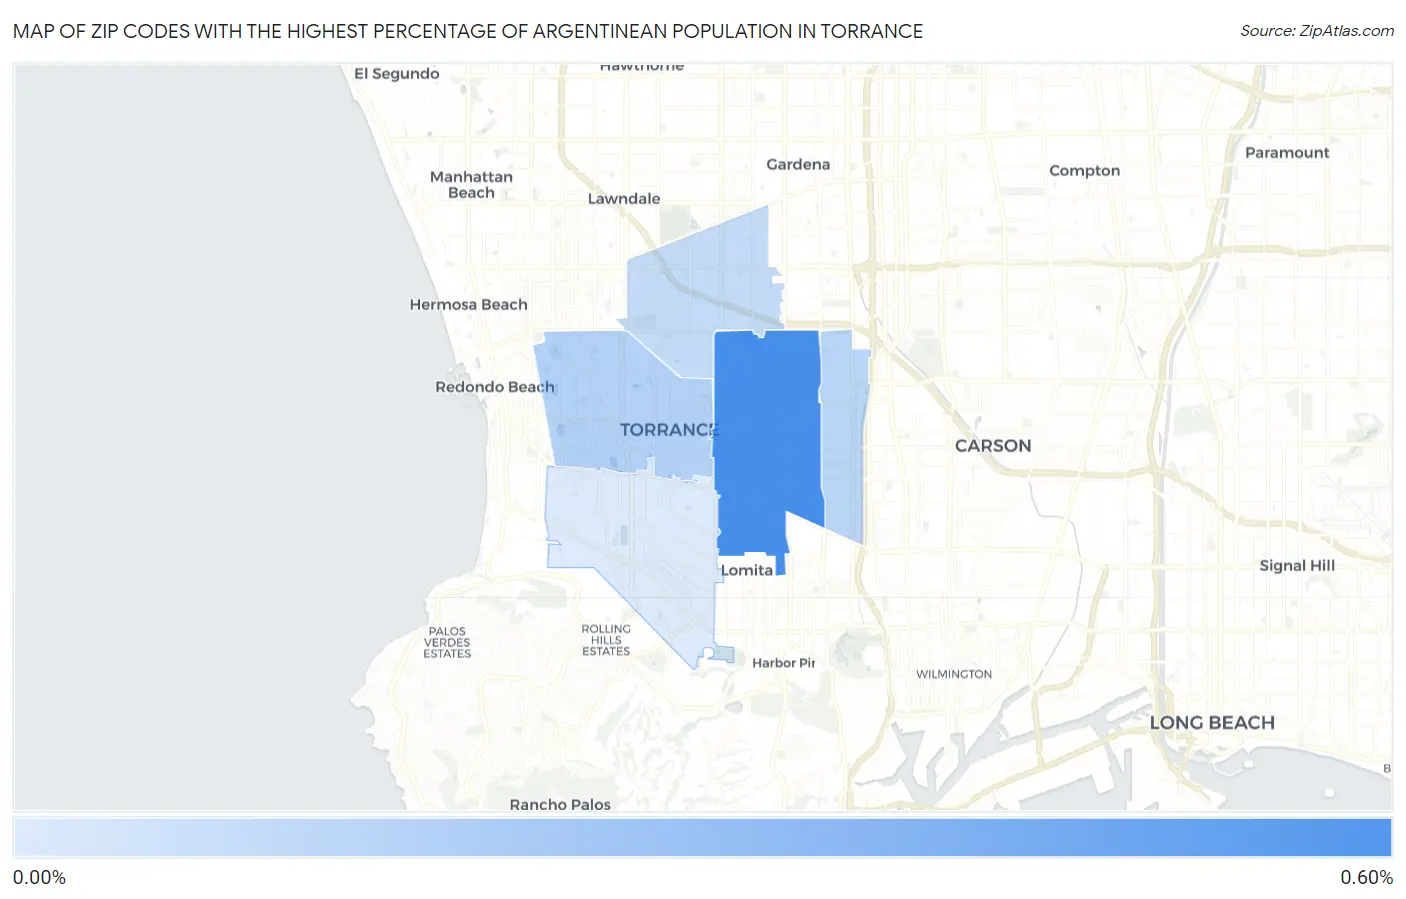Click the Rancho Palos label
This screenshot has height=899, width=1406.
[x=560, y=805]
